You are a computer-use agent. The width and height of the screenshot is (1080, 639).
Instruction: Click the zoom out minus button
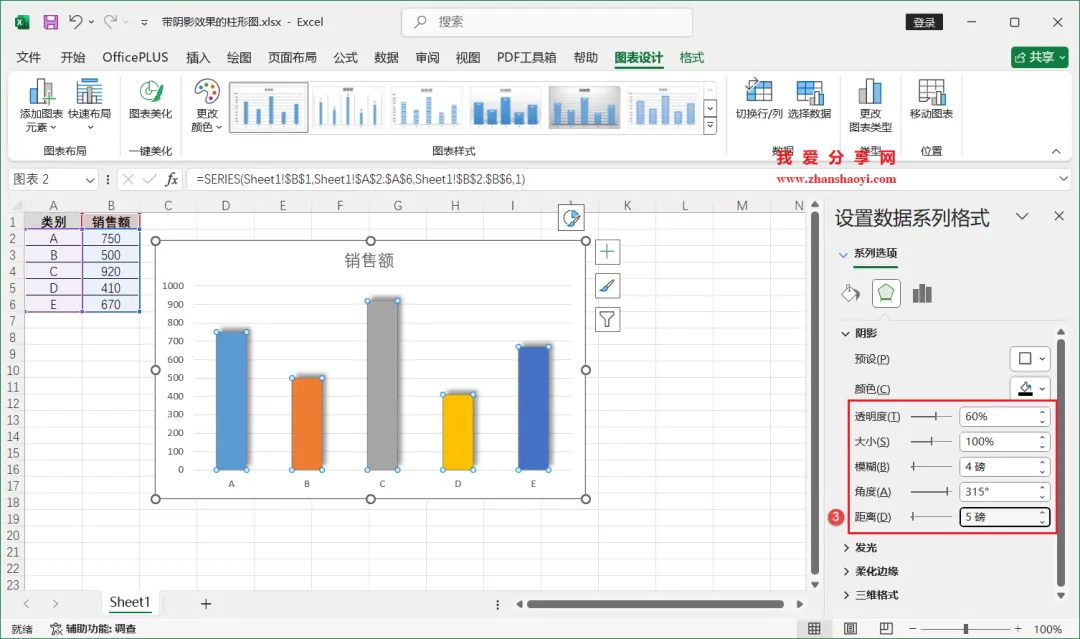tap(913, 629)
